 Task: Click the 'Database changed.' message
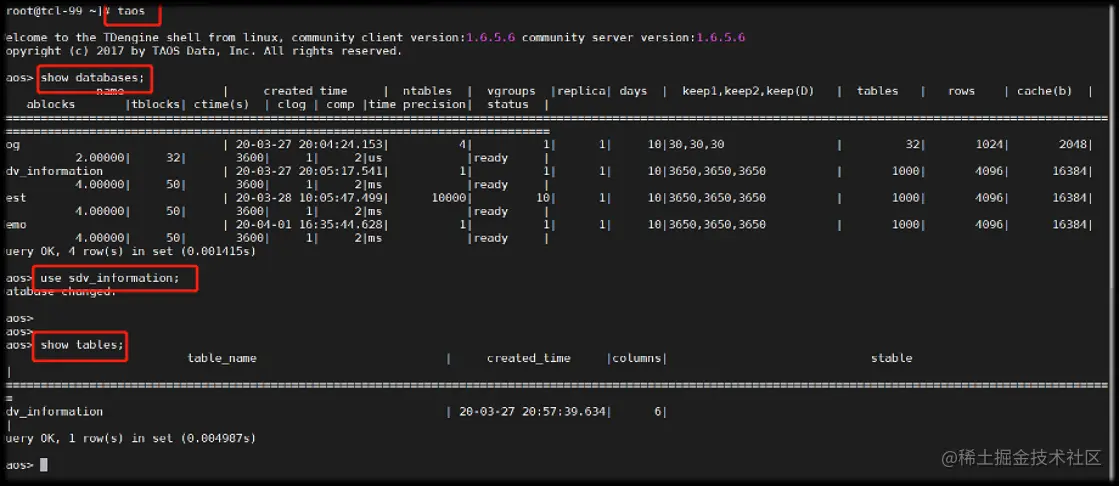coord(60,292)
